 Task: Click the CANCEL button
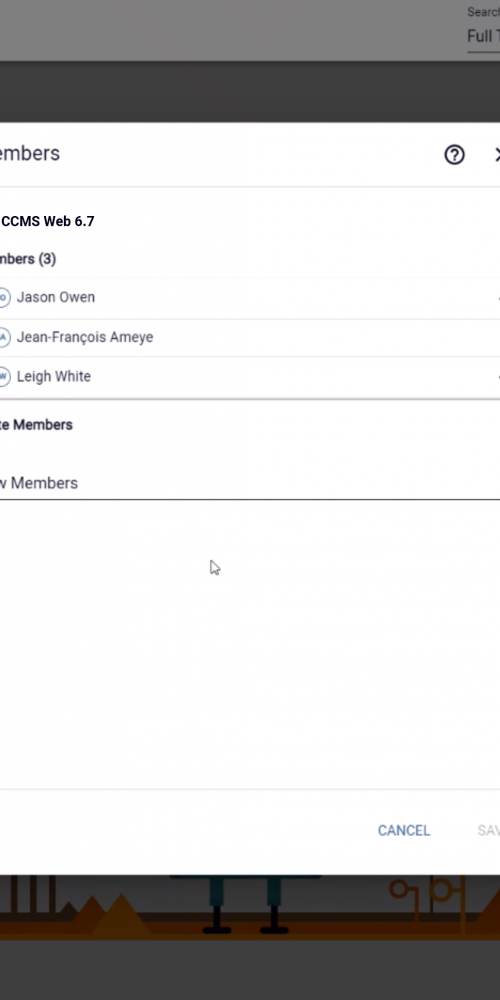pos(404,830)
